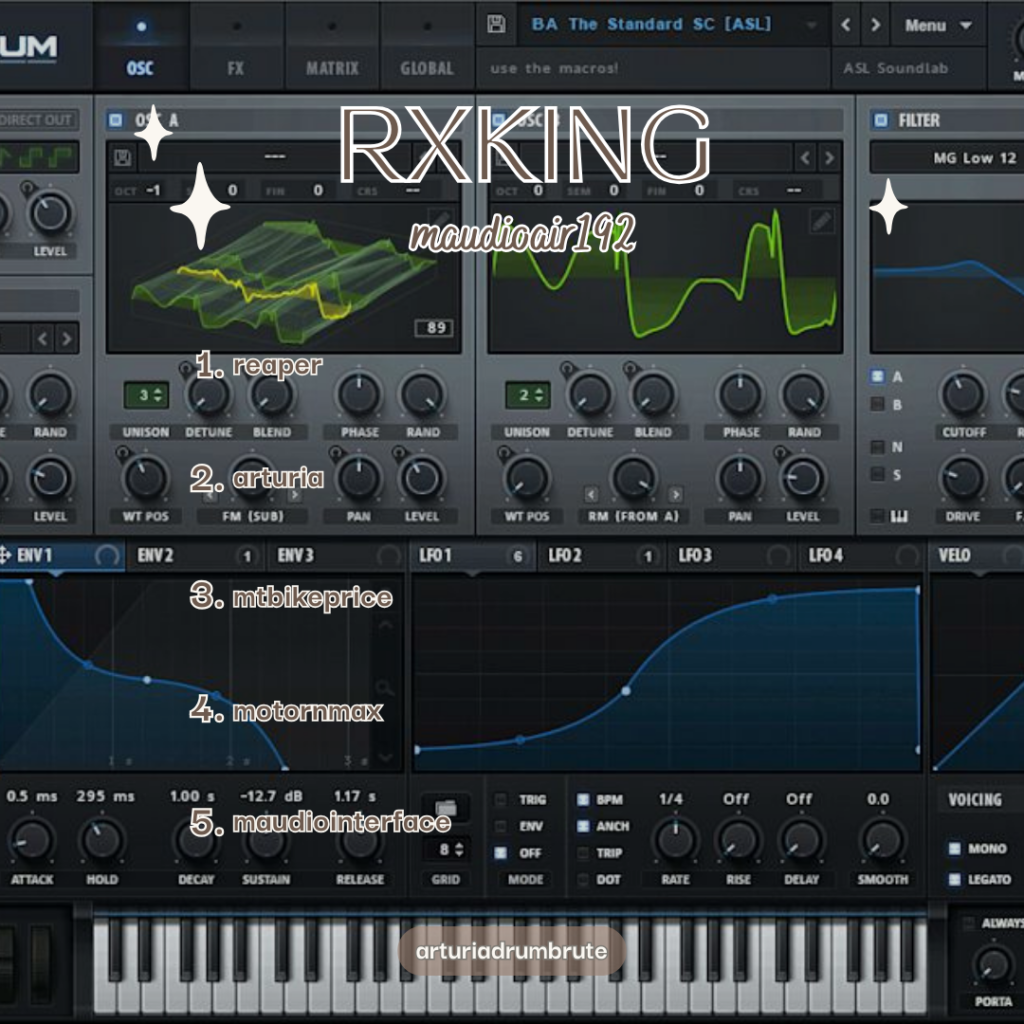Go to previous preset with left arrow
This screenshot has height=1024, width=1024.
pos(846,25)
